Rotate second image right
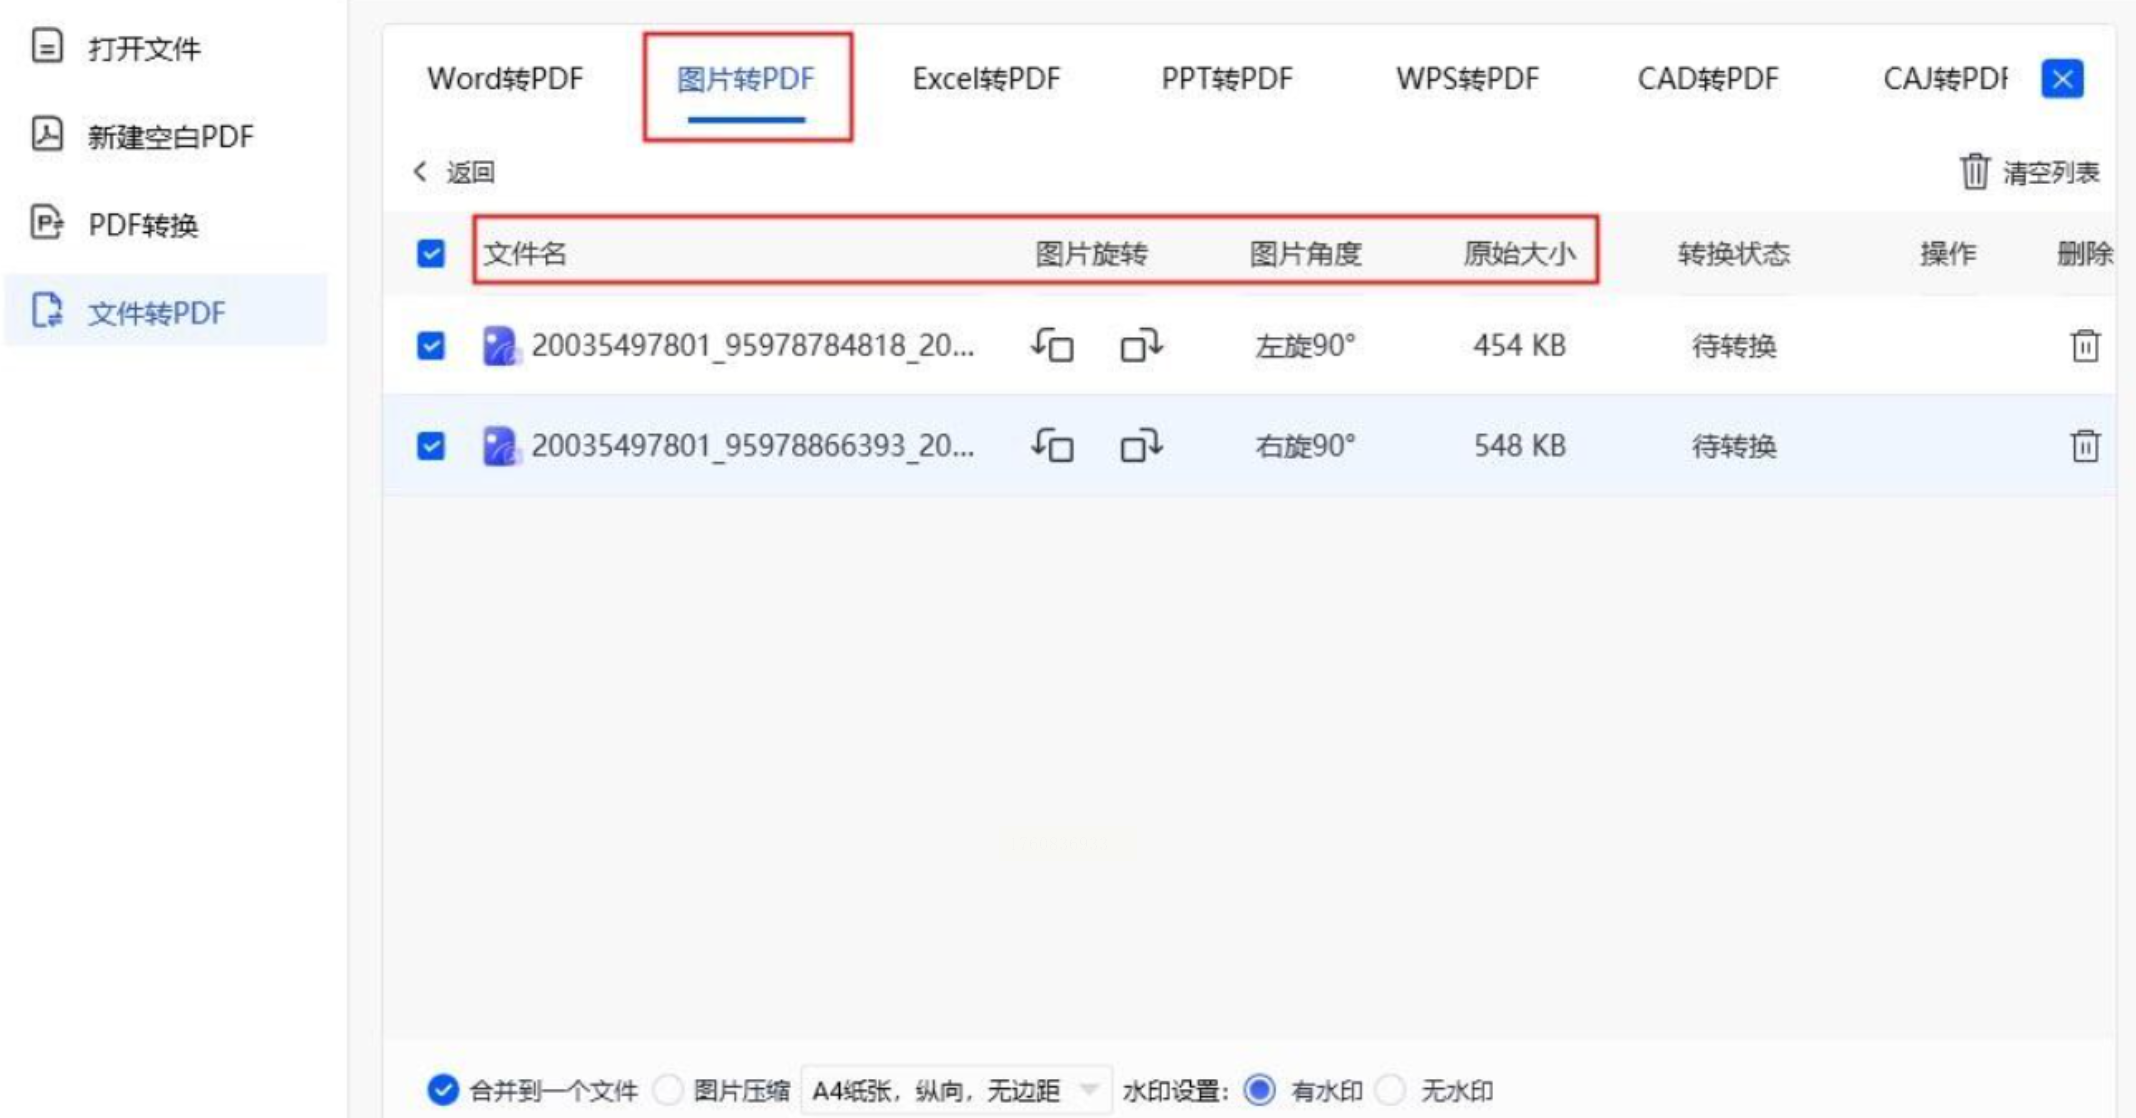The width and height of the screenshot is (2136, 1118). pyautogui.click(x=1141, y=445)
